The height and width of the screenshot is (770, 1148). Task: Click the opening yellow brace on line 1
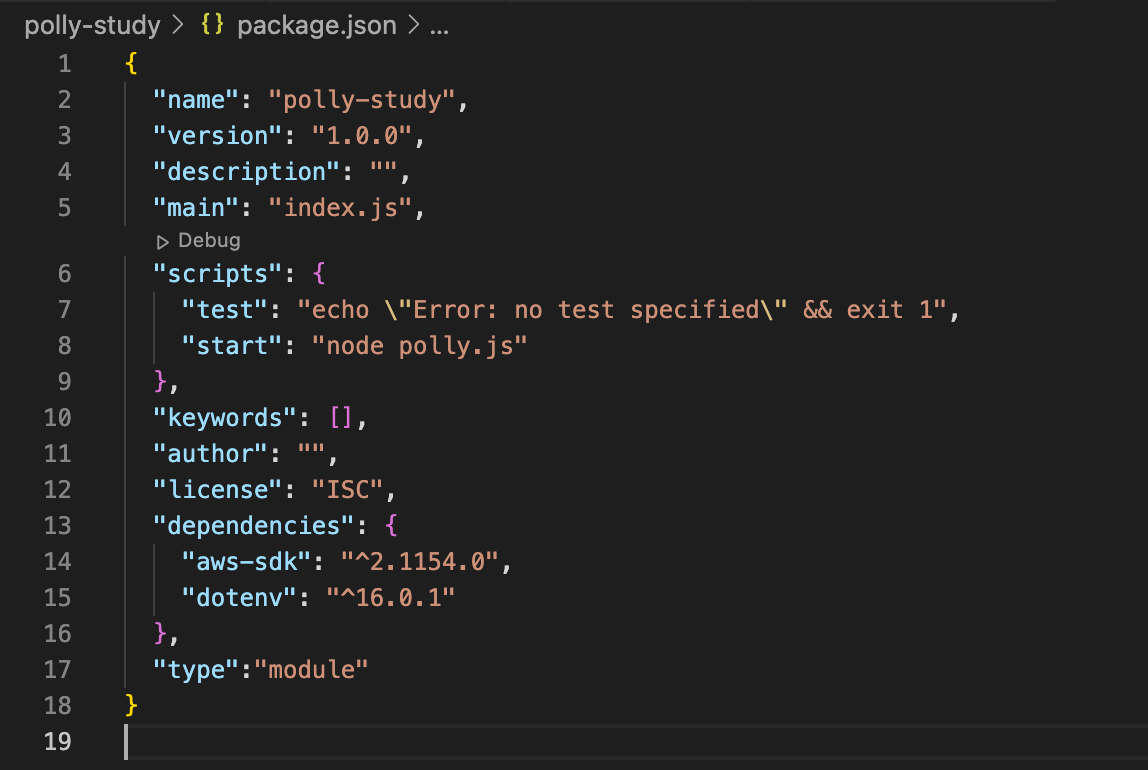(131, 64)
